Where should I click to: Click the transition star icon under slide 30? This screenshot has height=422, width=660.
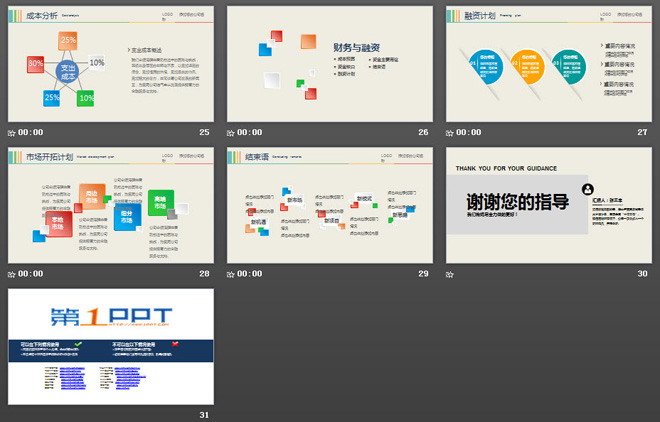[450, 273]
